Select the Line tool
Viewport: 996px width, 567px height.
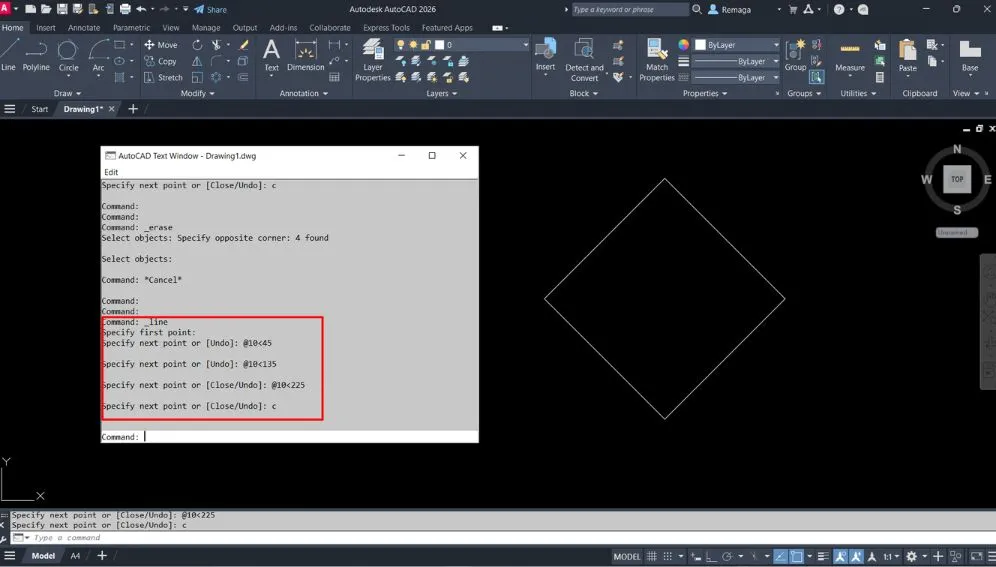click(x=10, y=54)
